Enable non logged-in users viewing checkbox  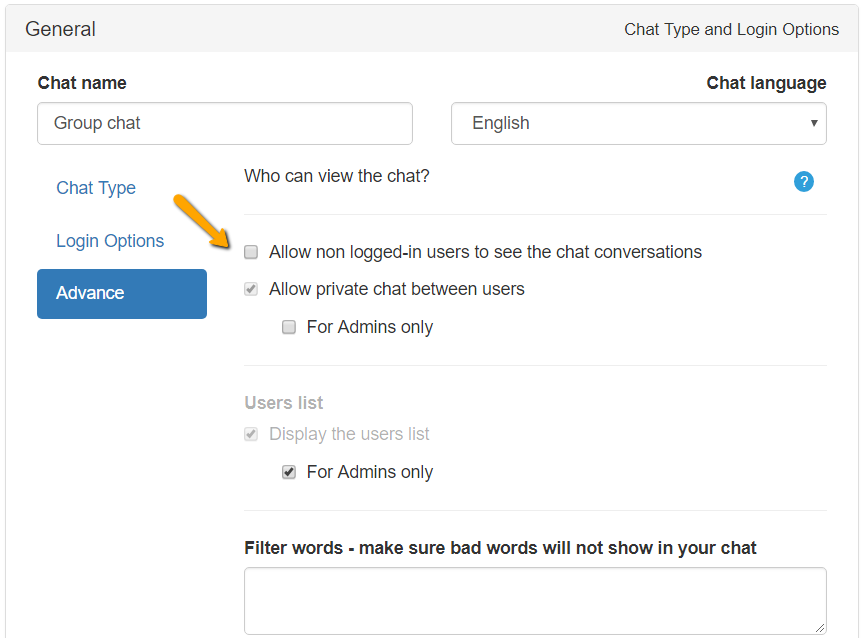pyautogui.click(x=252, y=252)
